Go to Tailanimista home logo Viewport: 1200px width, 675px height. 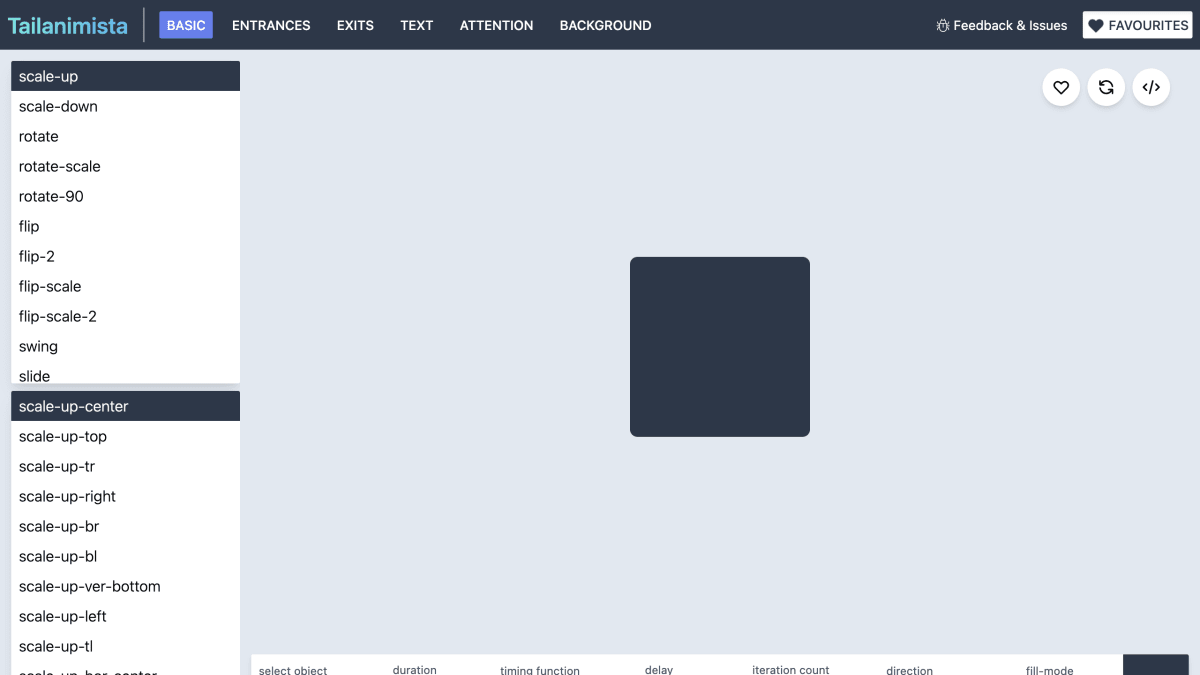[68, 25]
